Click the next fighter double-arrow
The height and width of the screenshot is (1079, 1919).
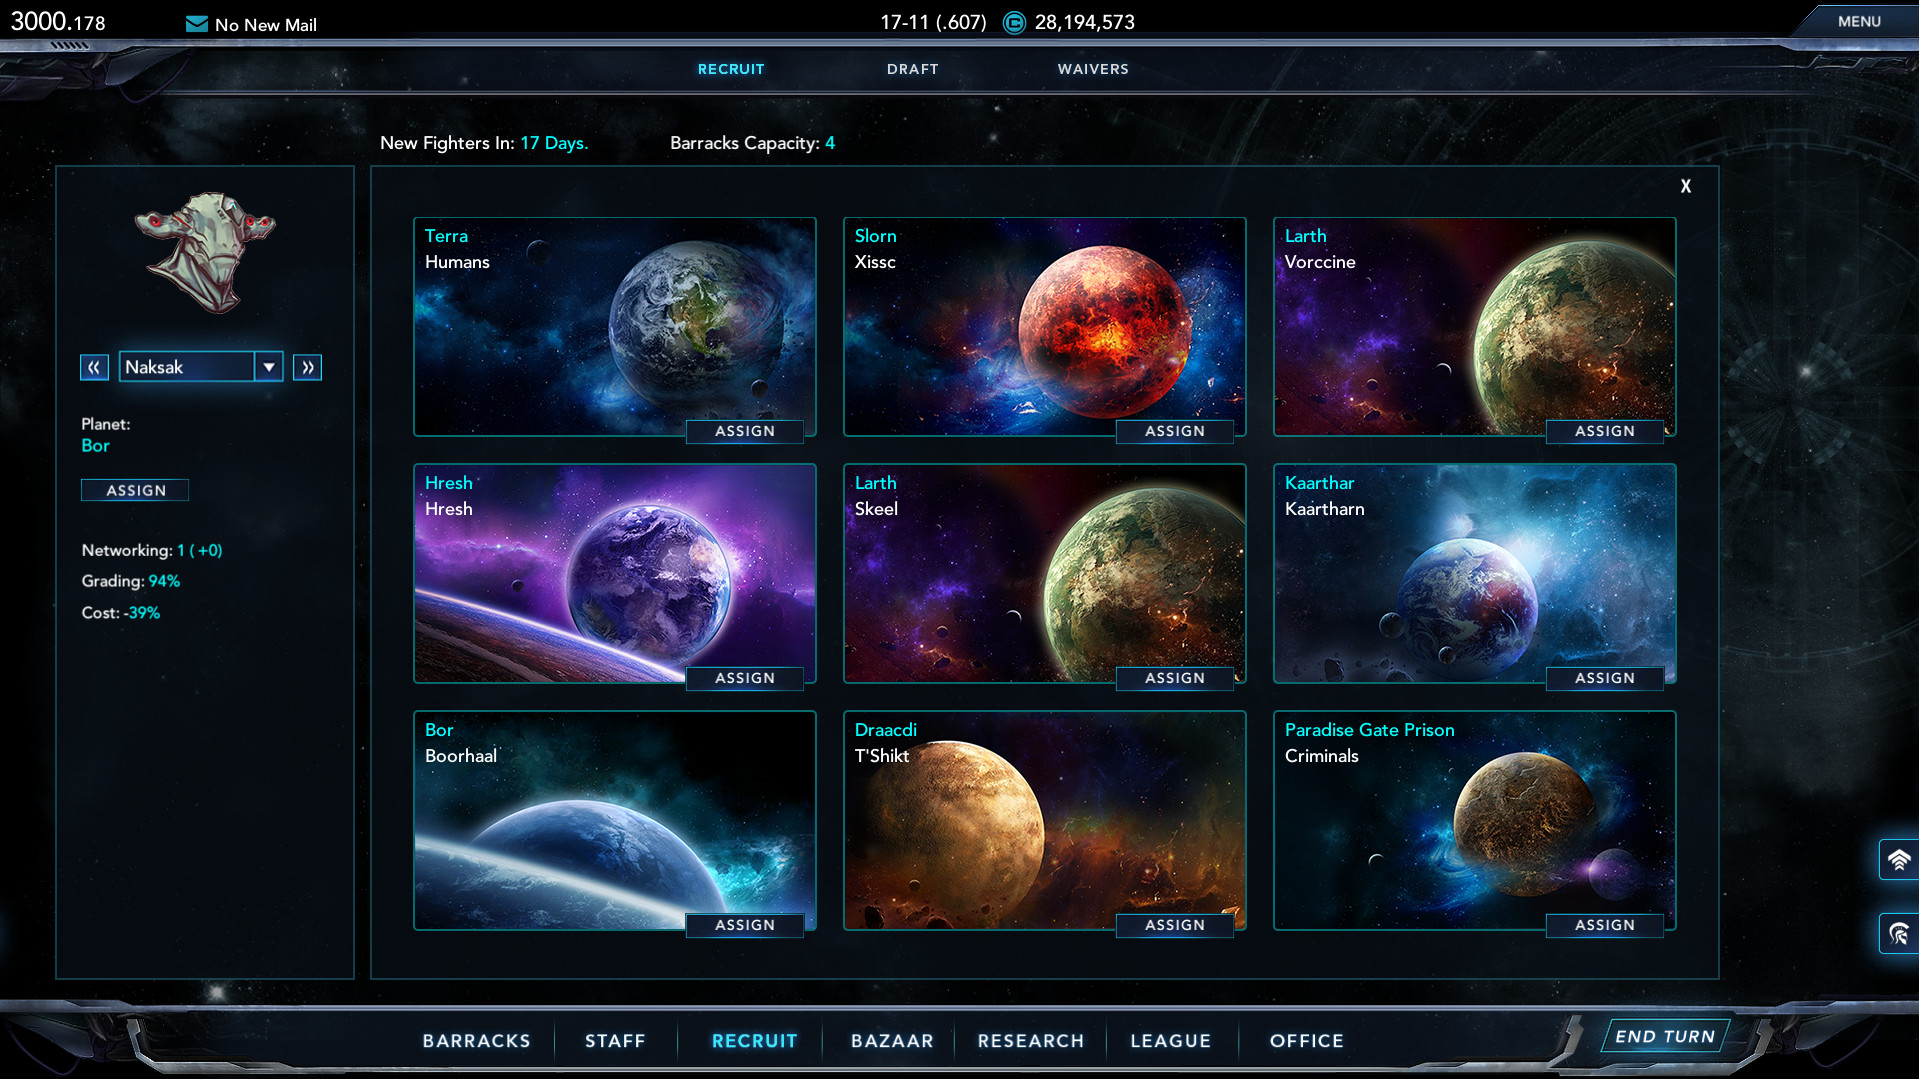coord(307,367)
